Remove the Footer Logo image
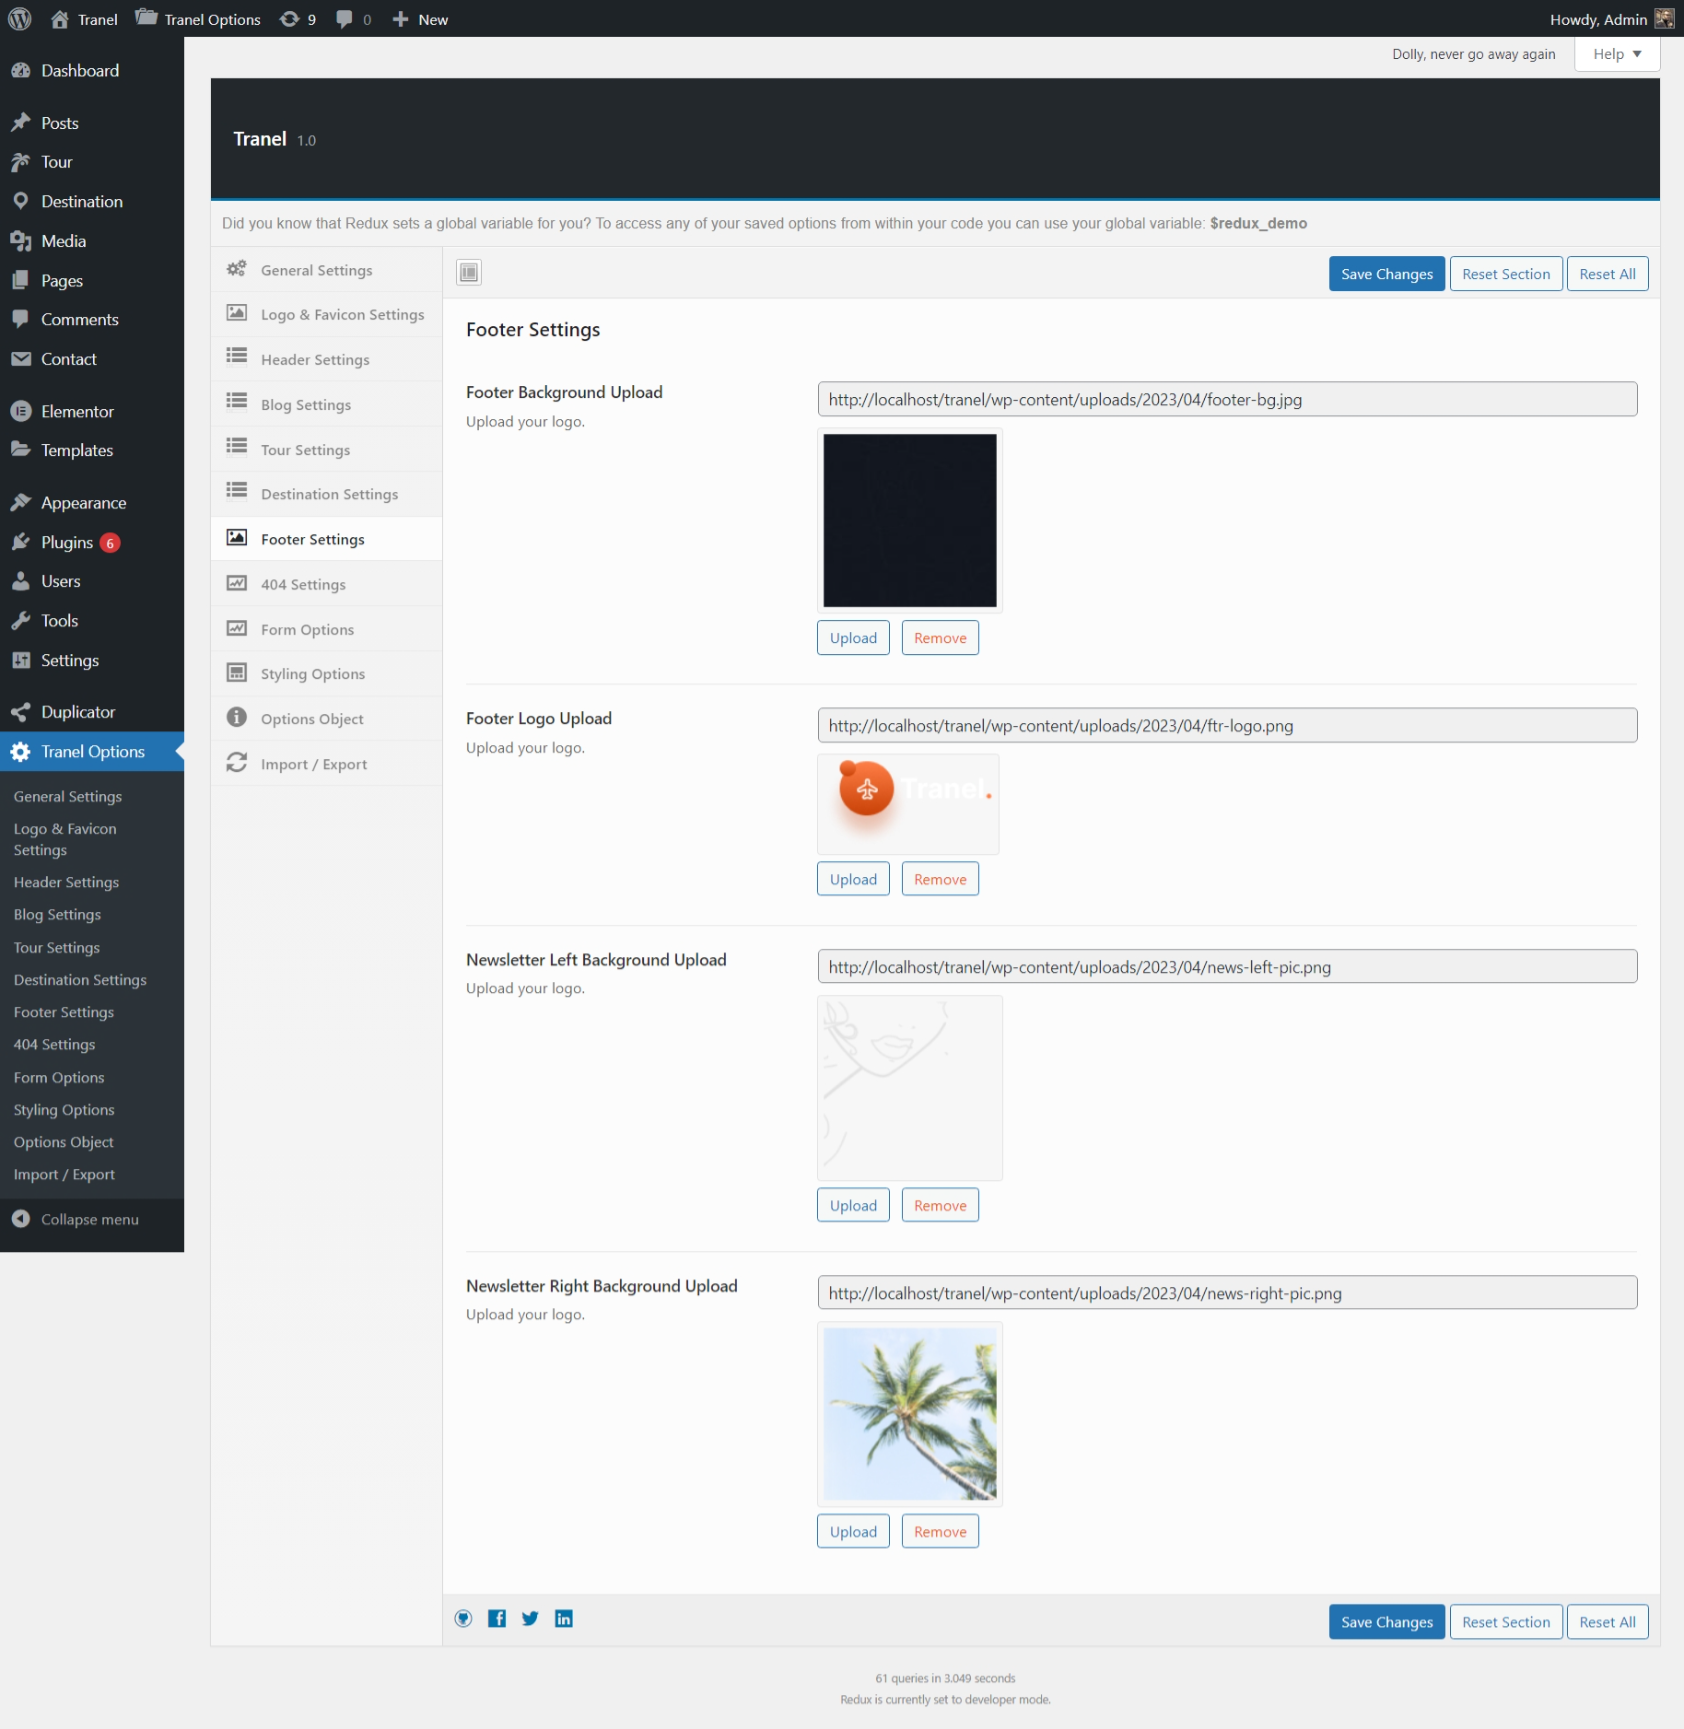 click(940, 879)
